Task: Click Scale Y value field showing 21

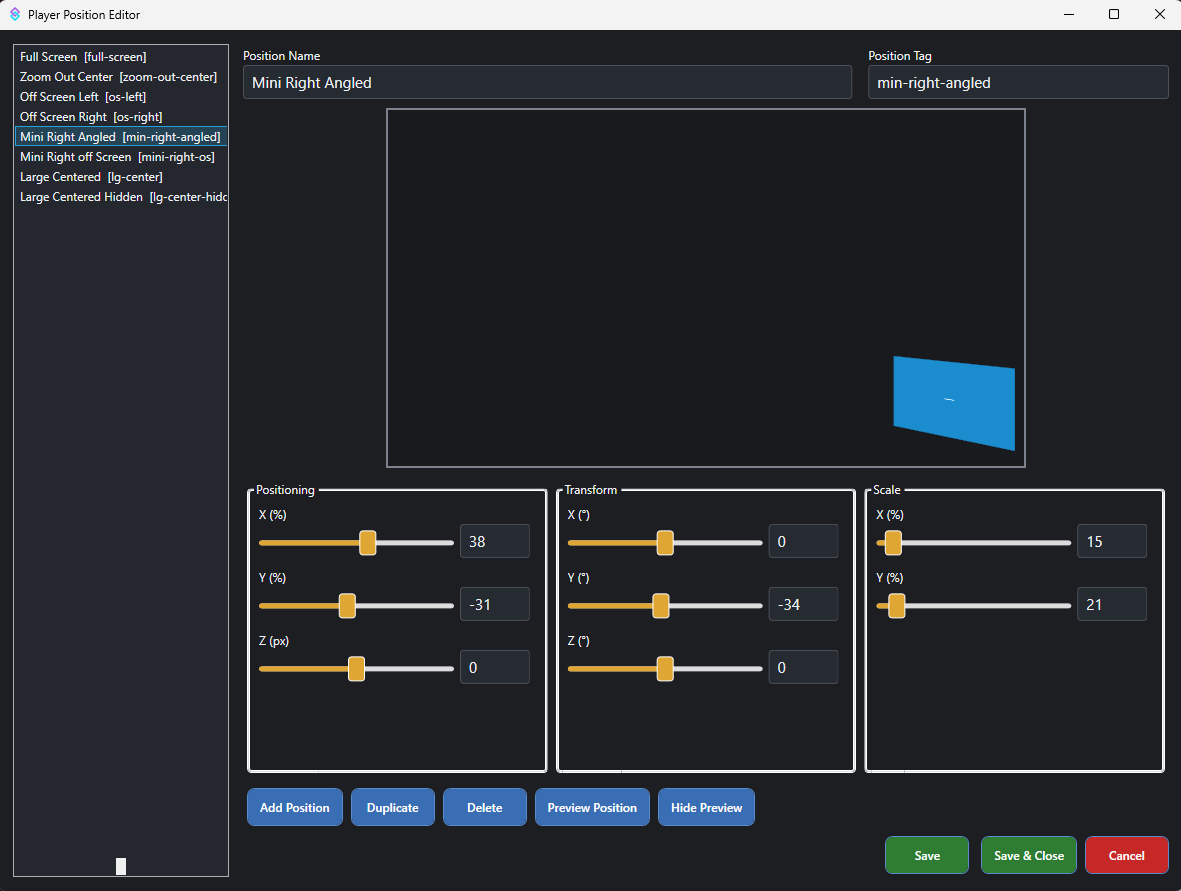Action: (x=1112, y=604)
